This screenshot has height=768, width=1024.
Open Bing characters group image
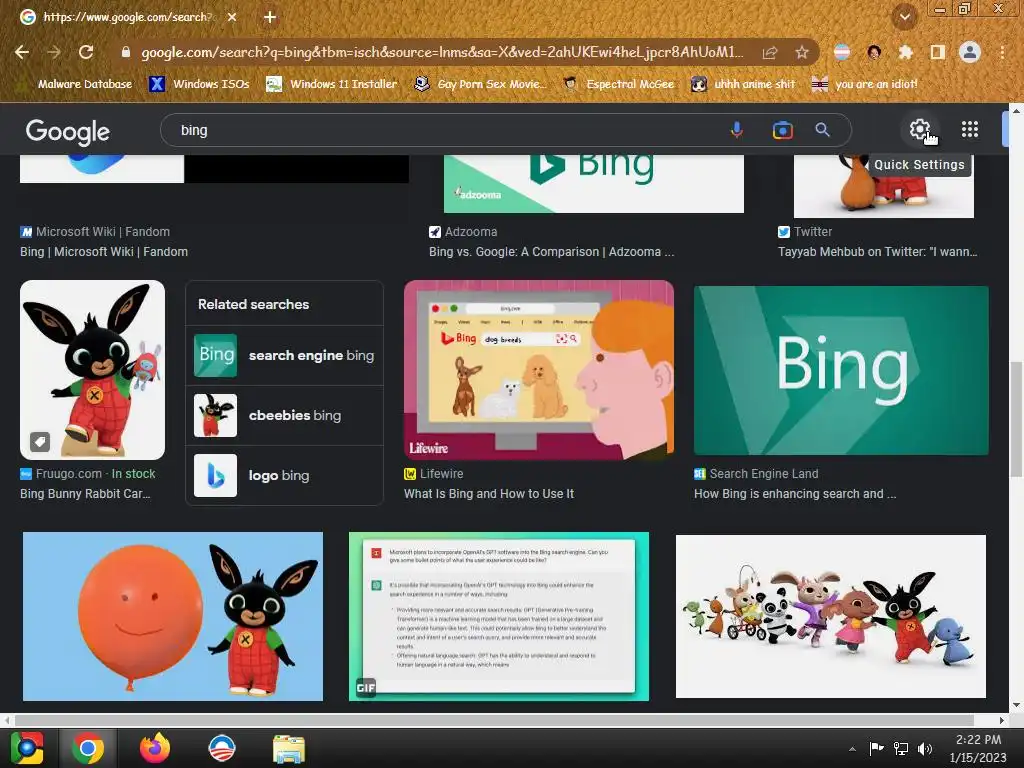pos(831,616)
